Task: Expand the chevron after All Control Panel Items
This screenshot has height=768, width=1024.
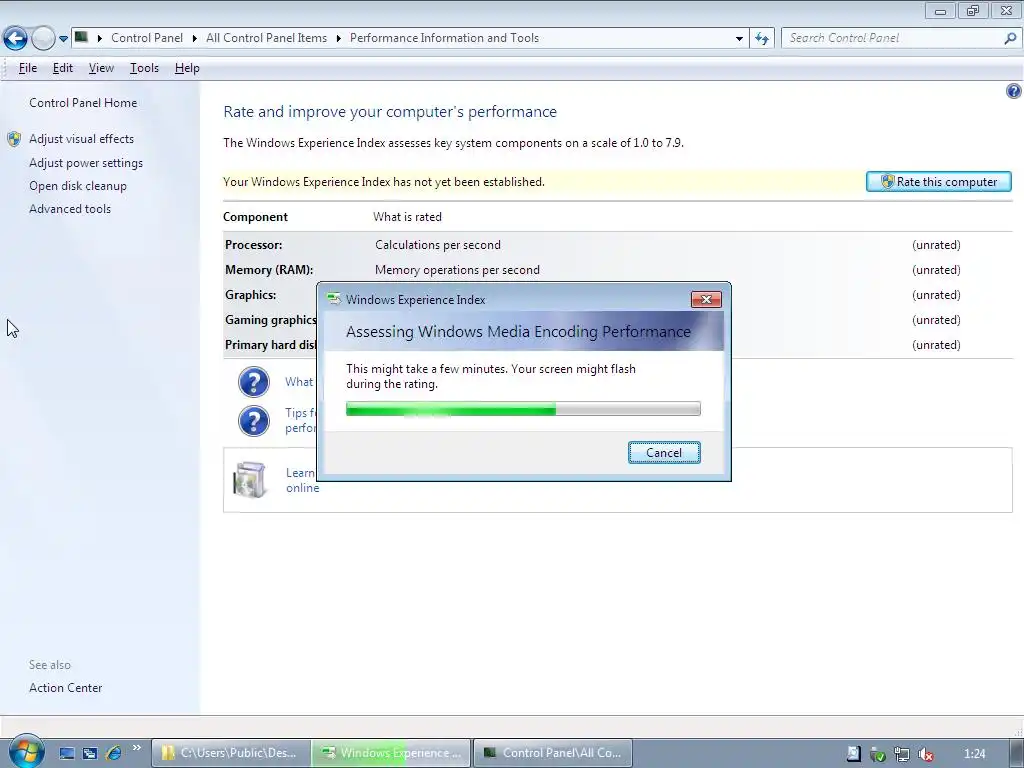Action: point(338,38)
